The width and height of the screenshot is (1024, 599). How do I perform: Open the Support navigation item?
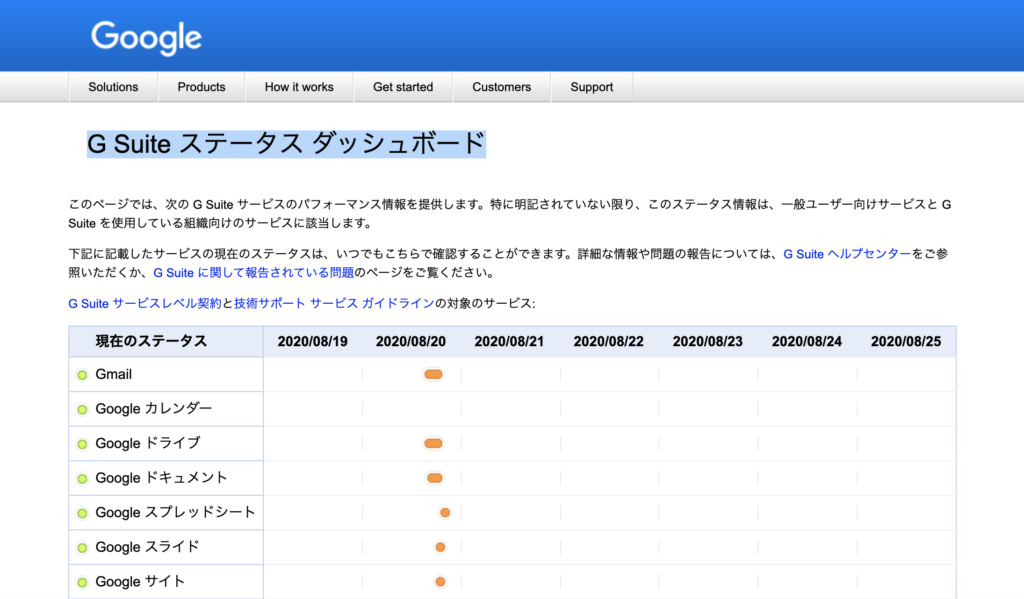pyautogui.click(x=591, y=87)
